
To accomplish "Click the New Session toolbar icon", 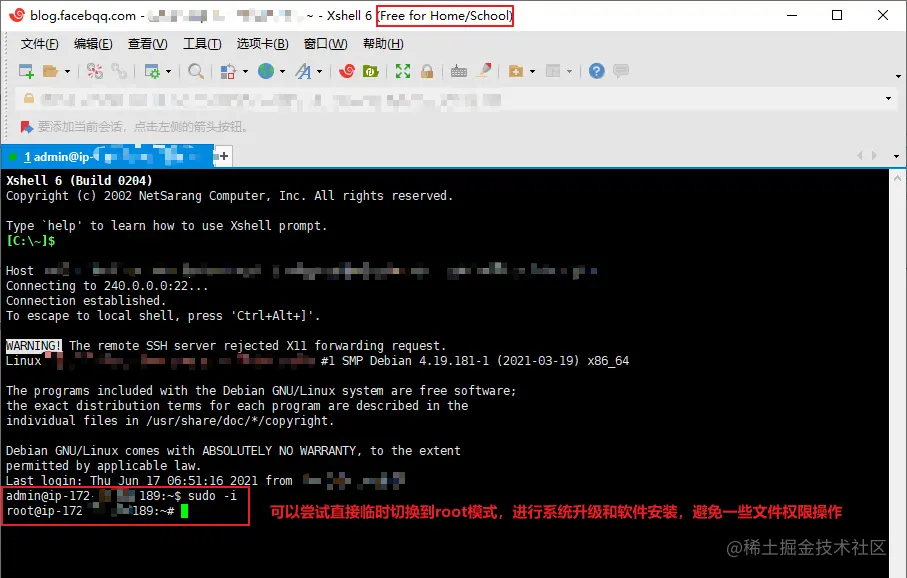I will pos(26,71).
